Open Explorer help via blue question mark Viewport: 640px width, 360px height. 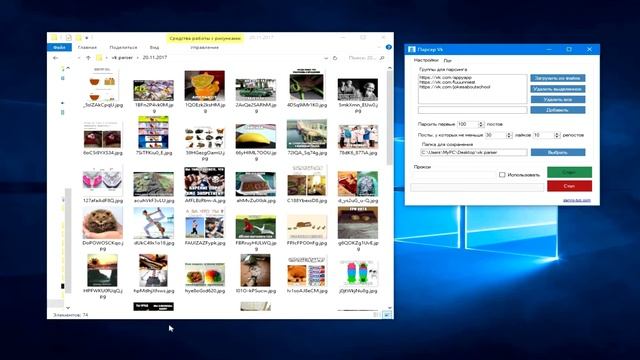point(389,47)
